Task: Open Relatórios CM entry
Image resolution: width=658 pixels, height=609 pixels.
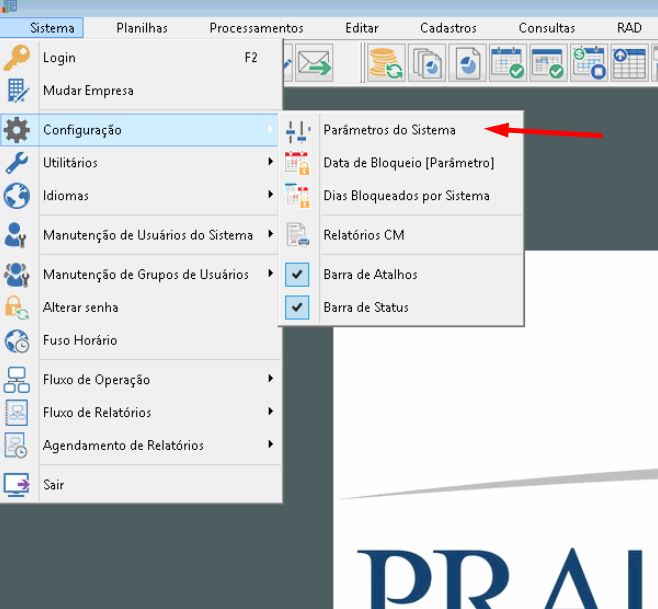Action: pyautogui.click(x=401, y=235)
